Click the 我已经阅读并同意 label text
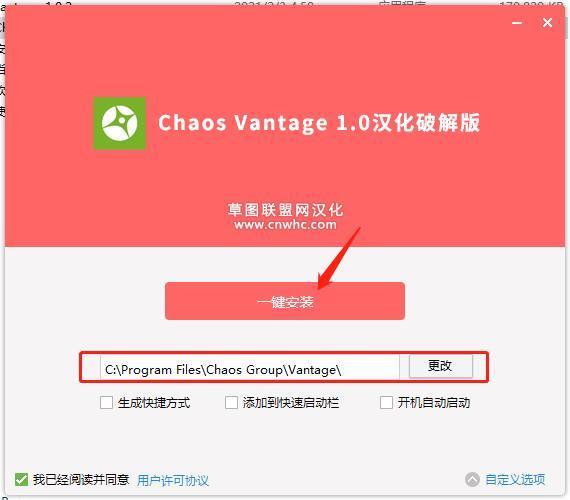This screenshot has width=570, height=500. (x=81, y=479)
